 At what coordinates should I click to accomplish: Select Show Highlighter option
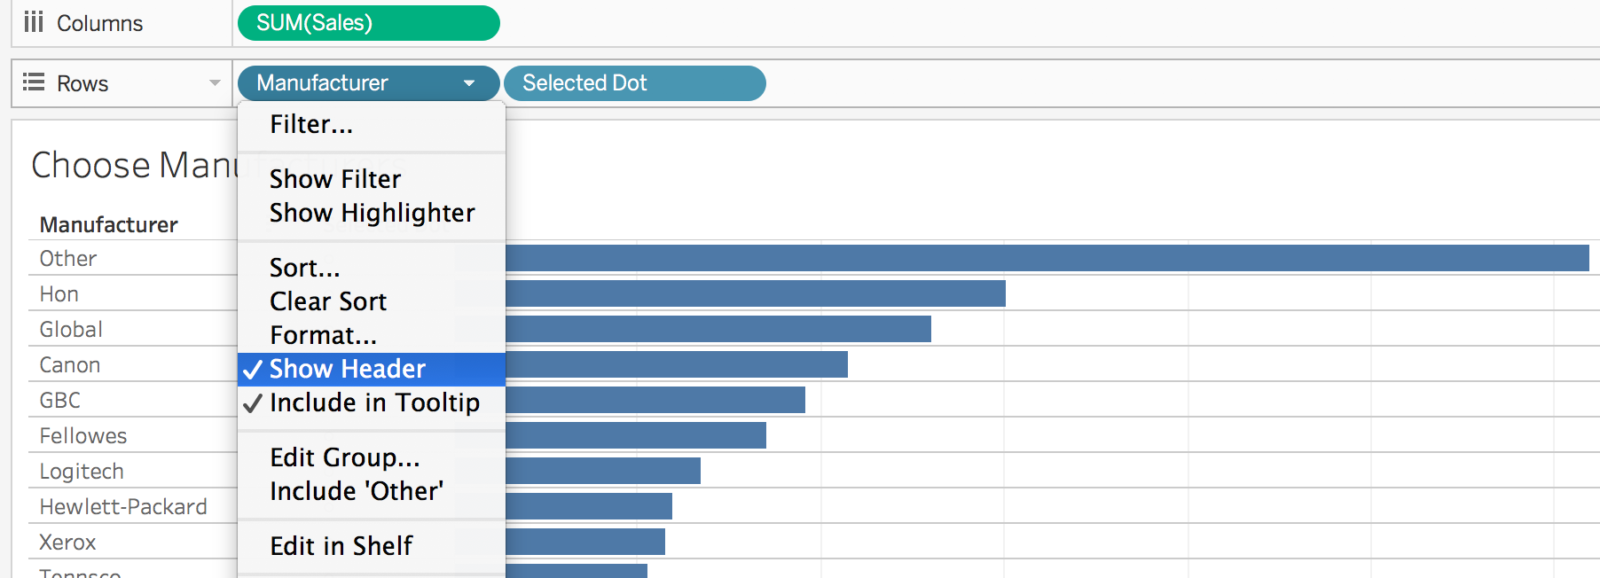point(372,213)
